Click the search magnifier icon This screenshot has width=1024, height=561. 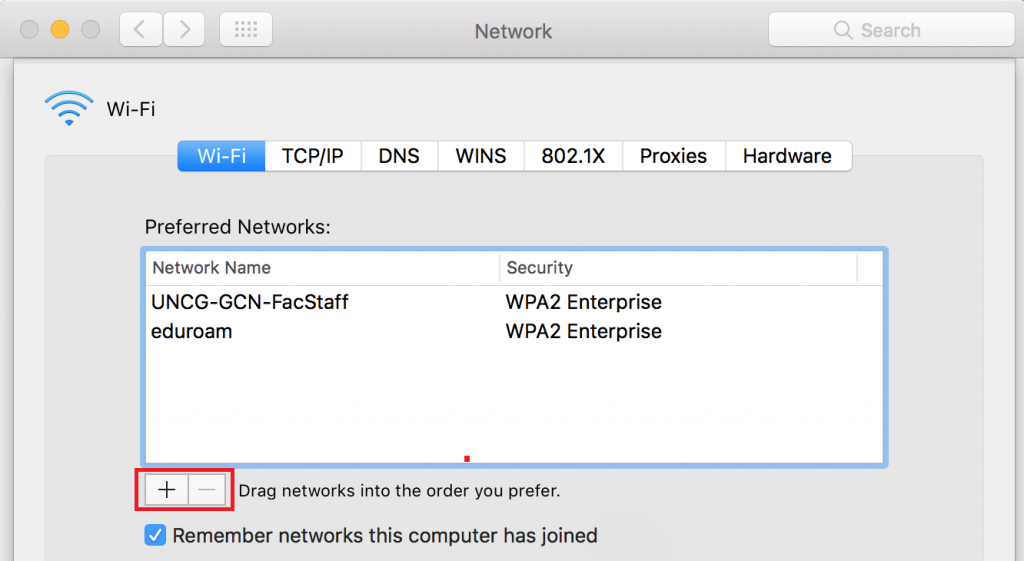click(x=843, y=31)
